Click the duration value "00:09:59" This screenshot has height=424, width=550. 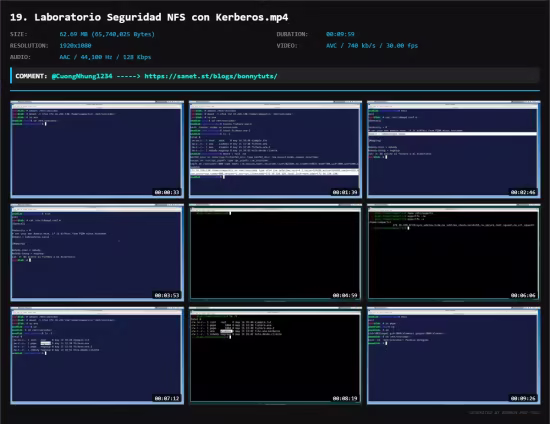click(340, 34)
